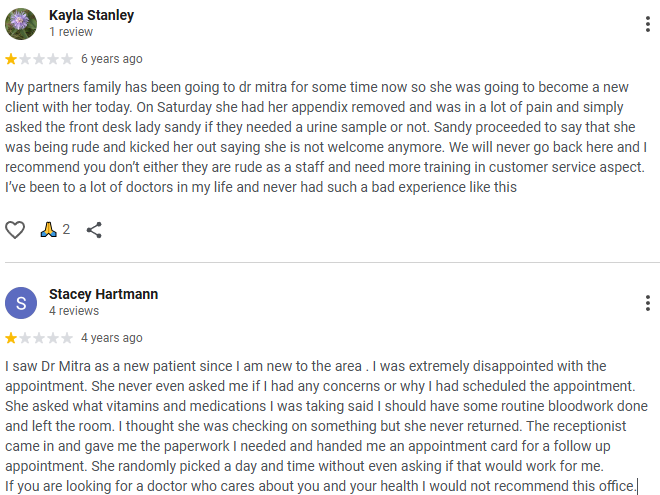Click the "1 review" count under Kayla Stanley
This screenshot has height=495, width=660.
[71, 32]
